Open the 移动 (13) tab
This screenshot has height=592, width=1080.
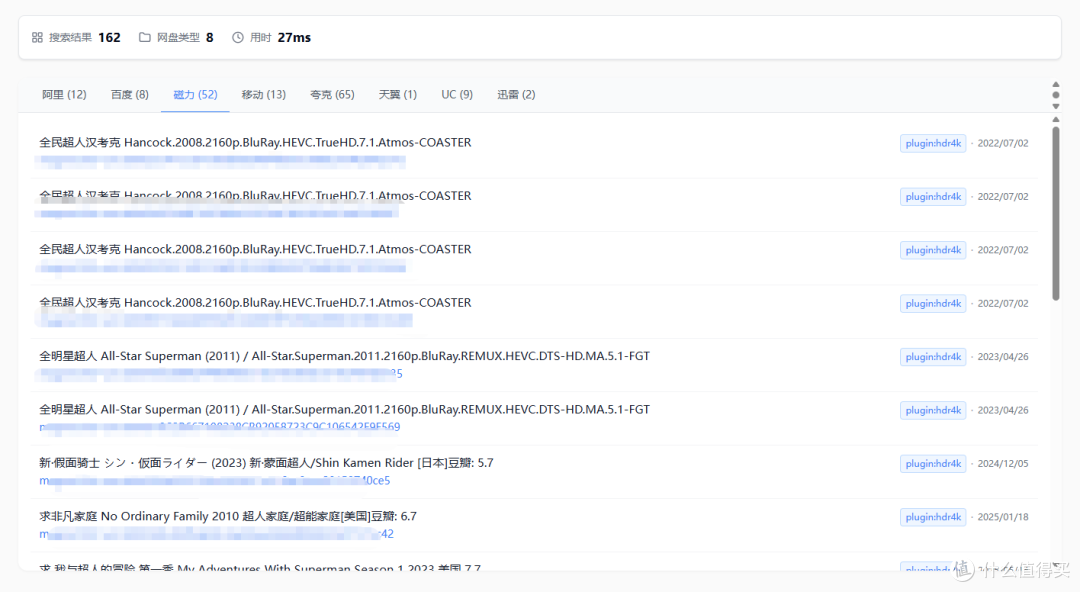(264, 94)
